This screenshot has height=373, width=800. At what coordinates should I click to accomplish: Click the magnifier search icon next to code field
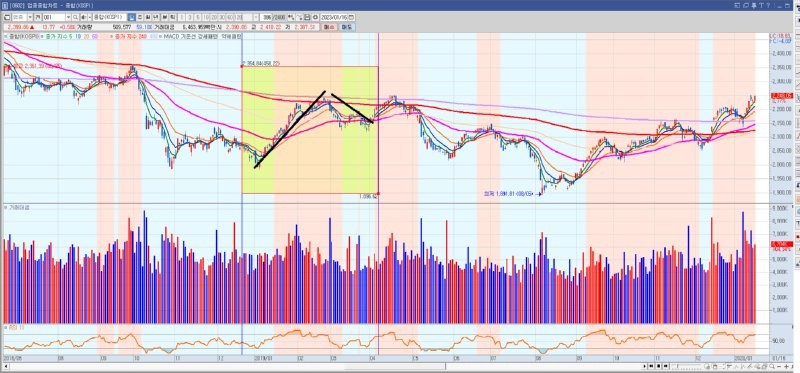coord(76,17)
